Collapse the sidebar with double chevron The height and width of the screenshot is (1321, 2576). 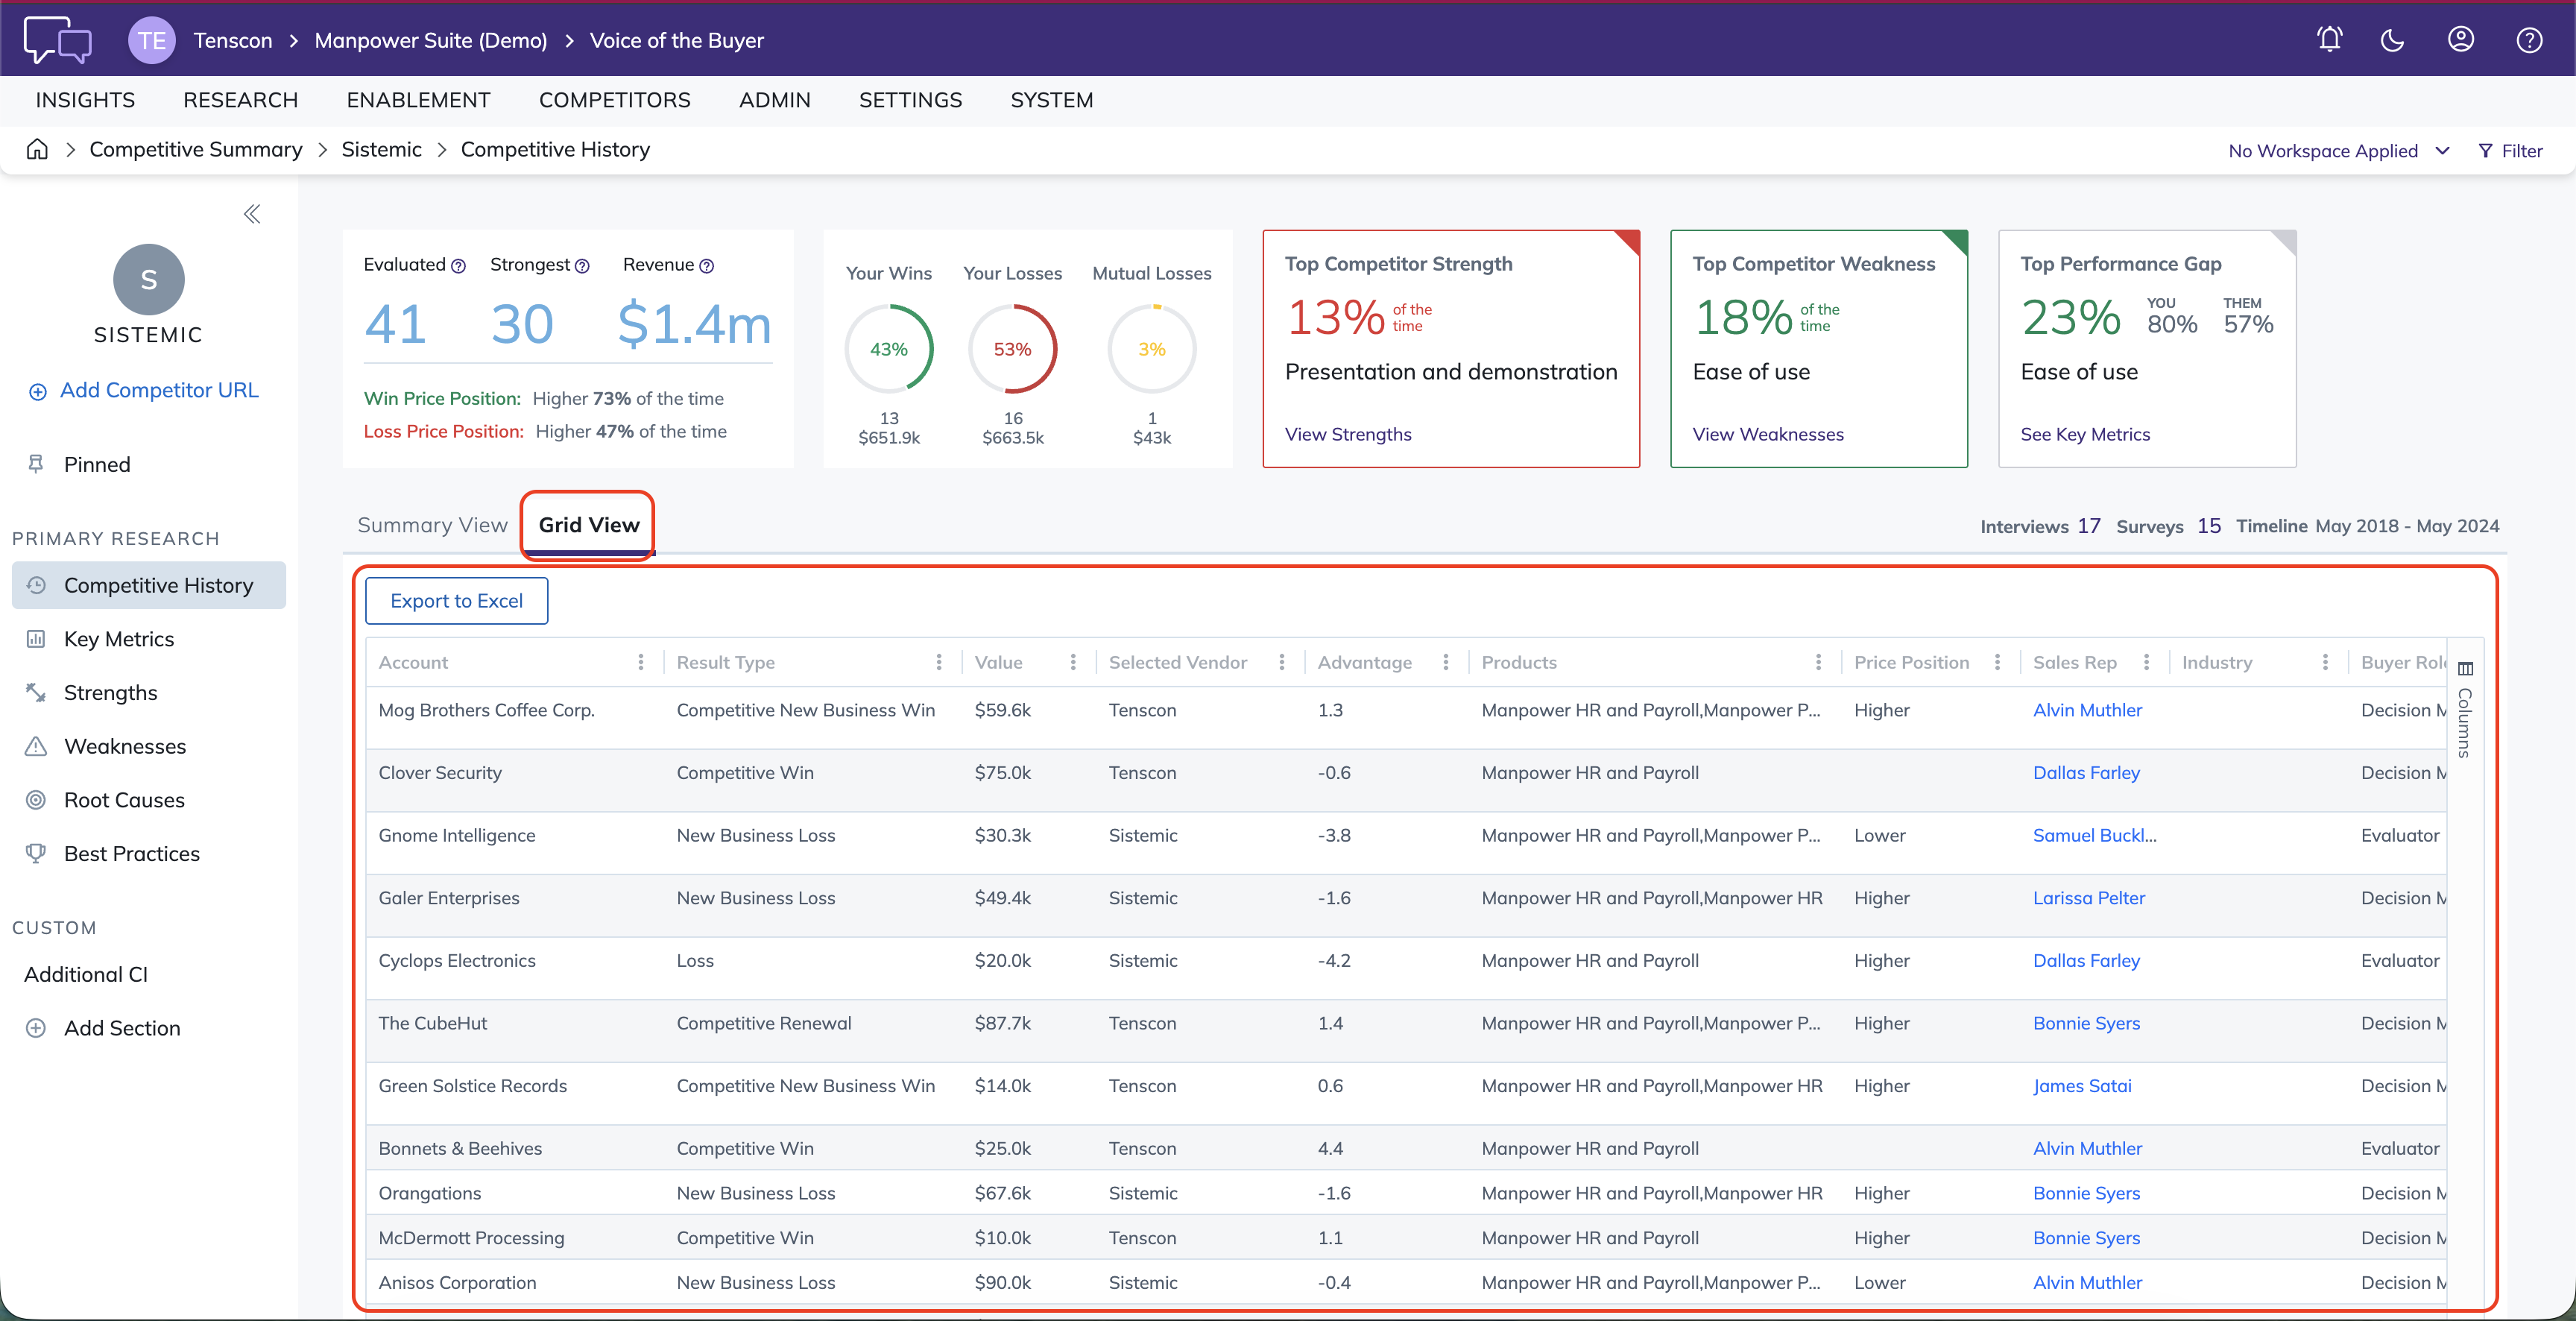point(252,213)
